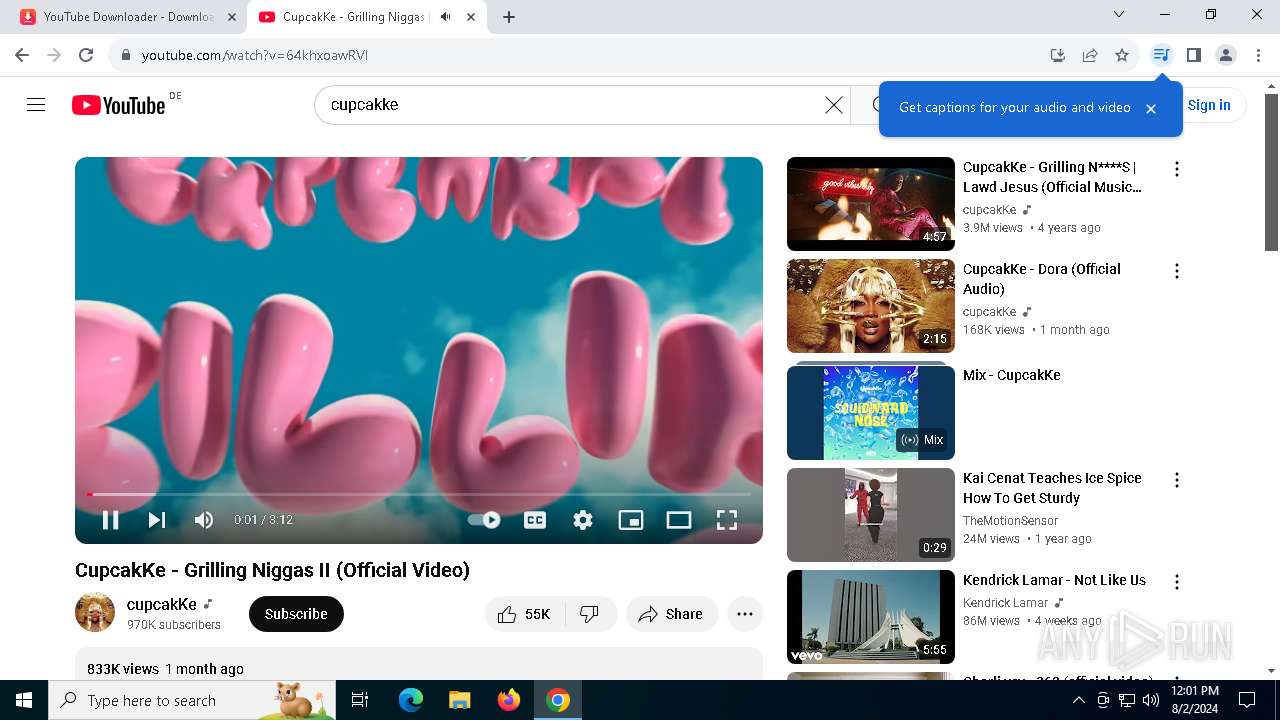The height and width of the screenshot is (720, 1280).
Task: Clear the search box text
Action: coord(833,105)
